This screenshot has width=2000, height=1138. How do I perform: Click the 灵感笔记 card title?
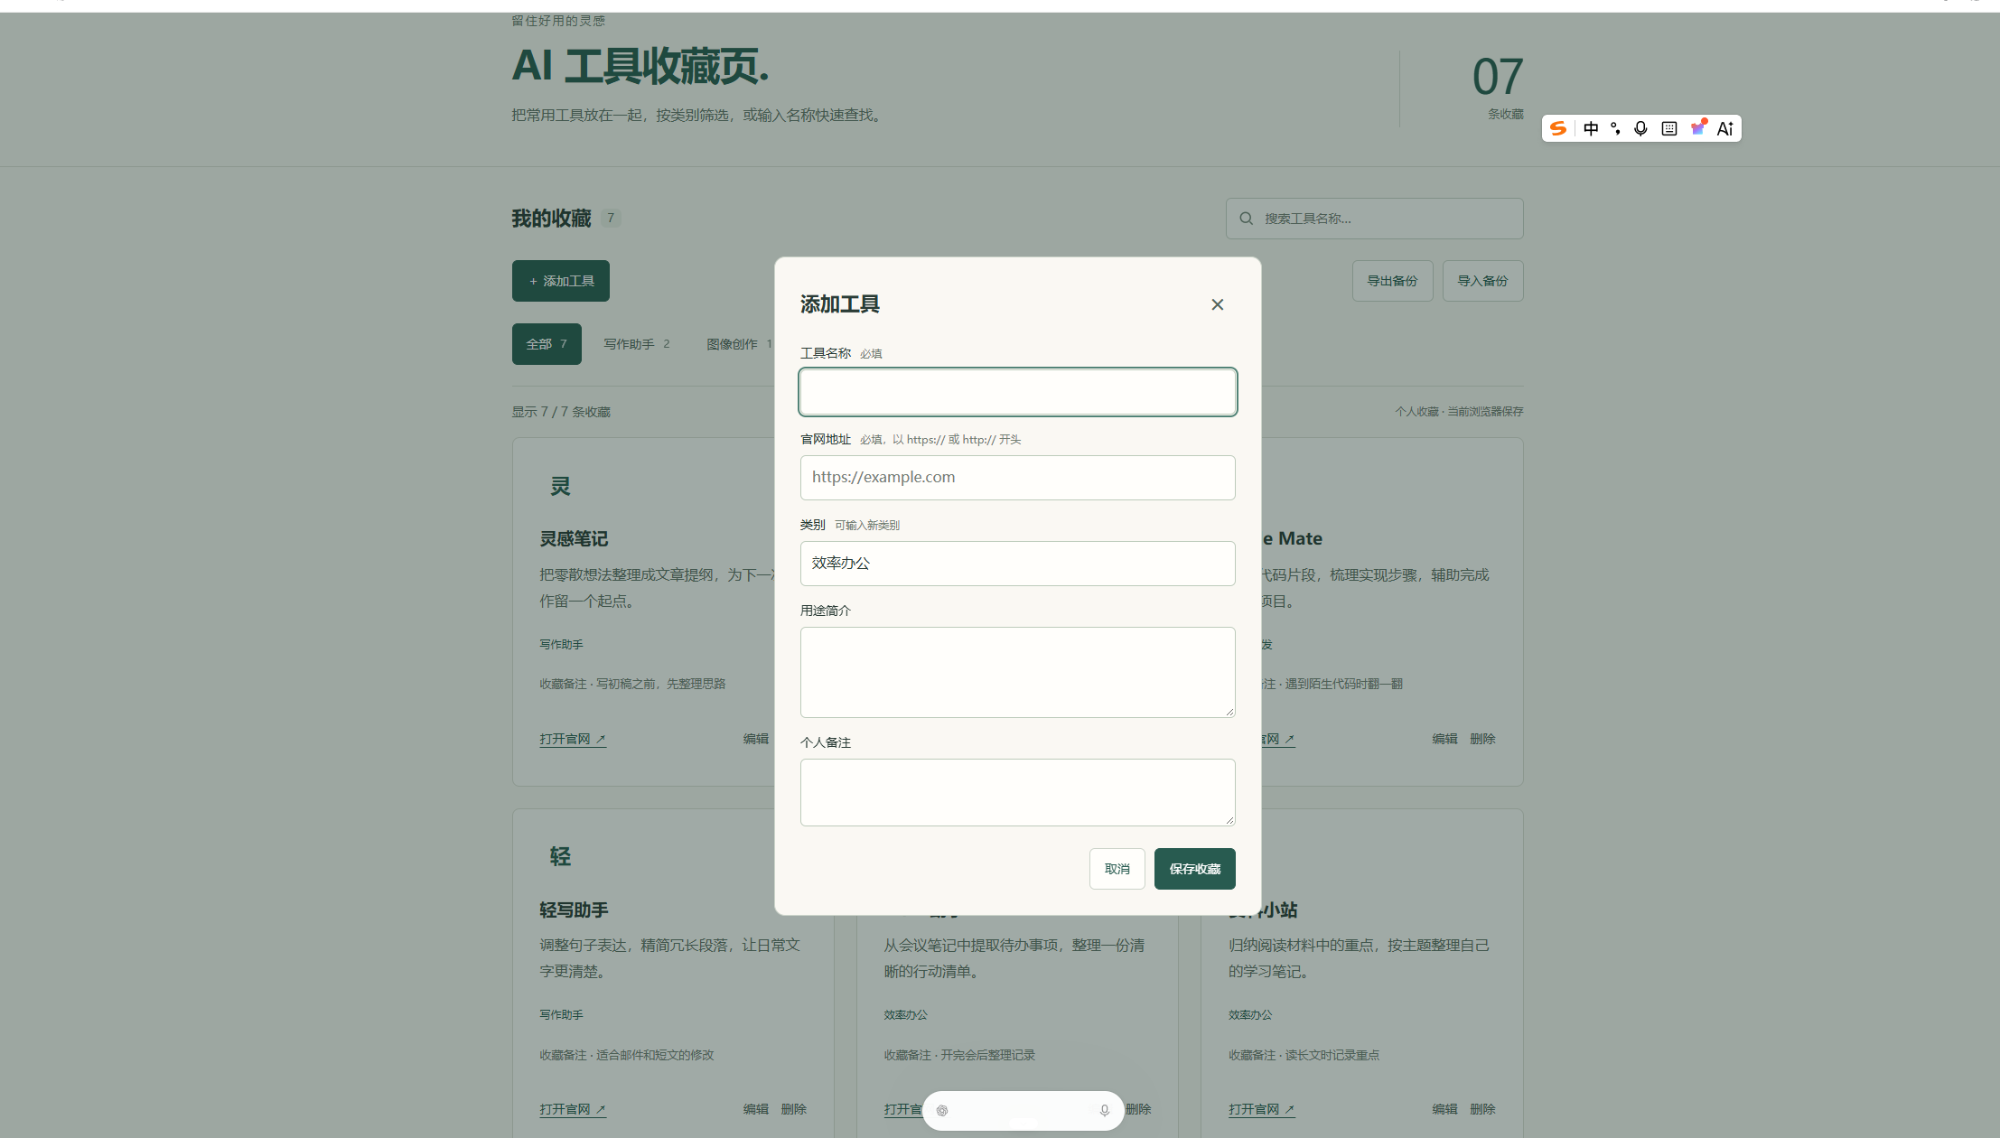pos(574,539)
